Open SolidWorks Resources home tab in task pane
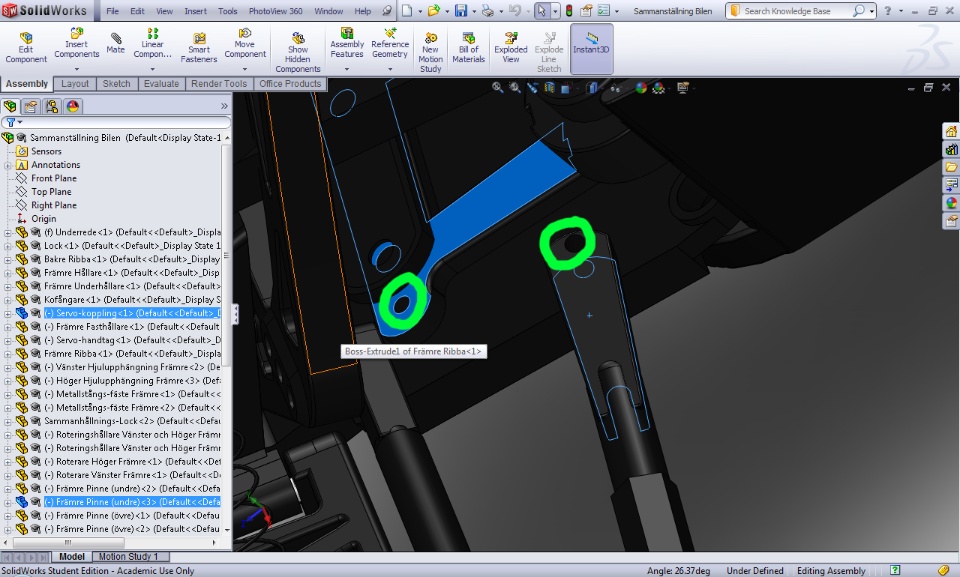The image size is (960, 577). [951, 131]
